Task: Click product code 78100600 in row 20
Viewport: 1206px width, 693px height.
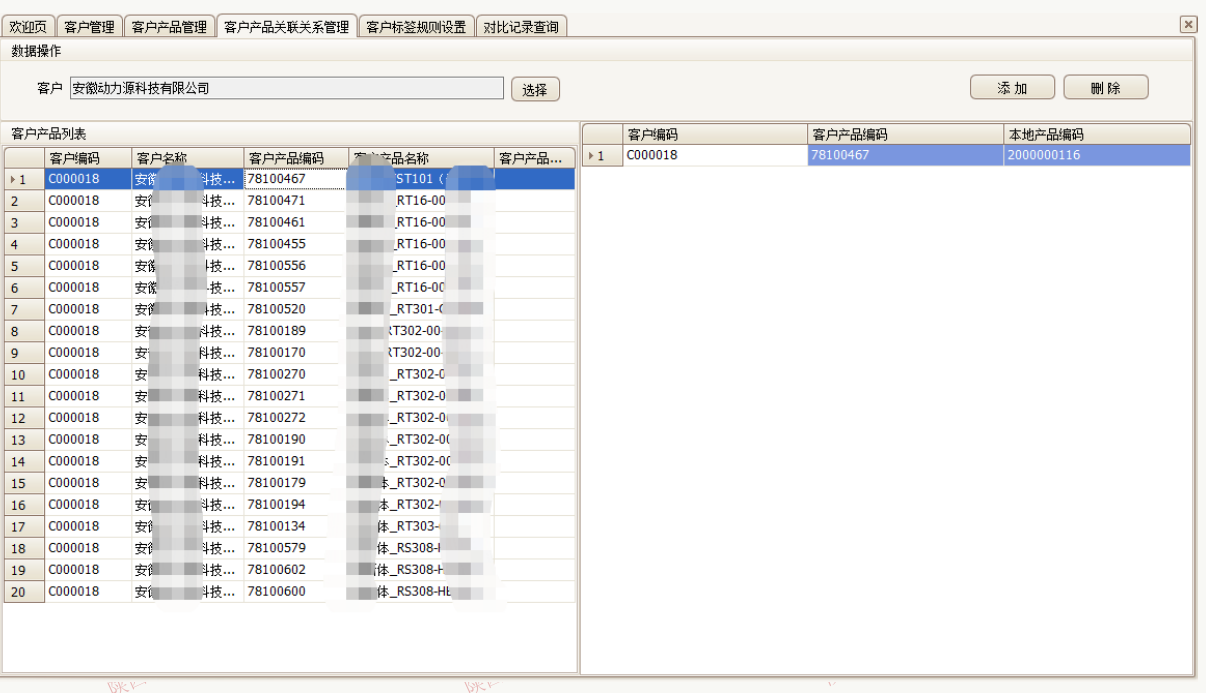Action: [x=295, y=592]
